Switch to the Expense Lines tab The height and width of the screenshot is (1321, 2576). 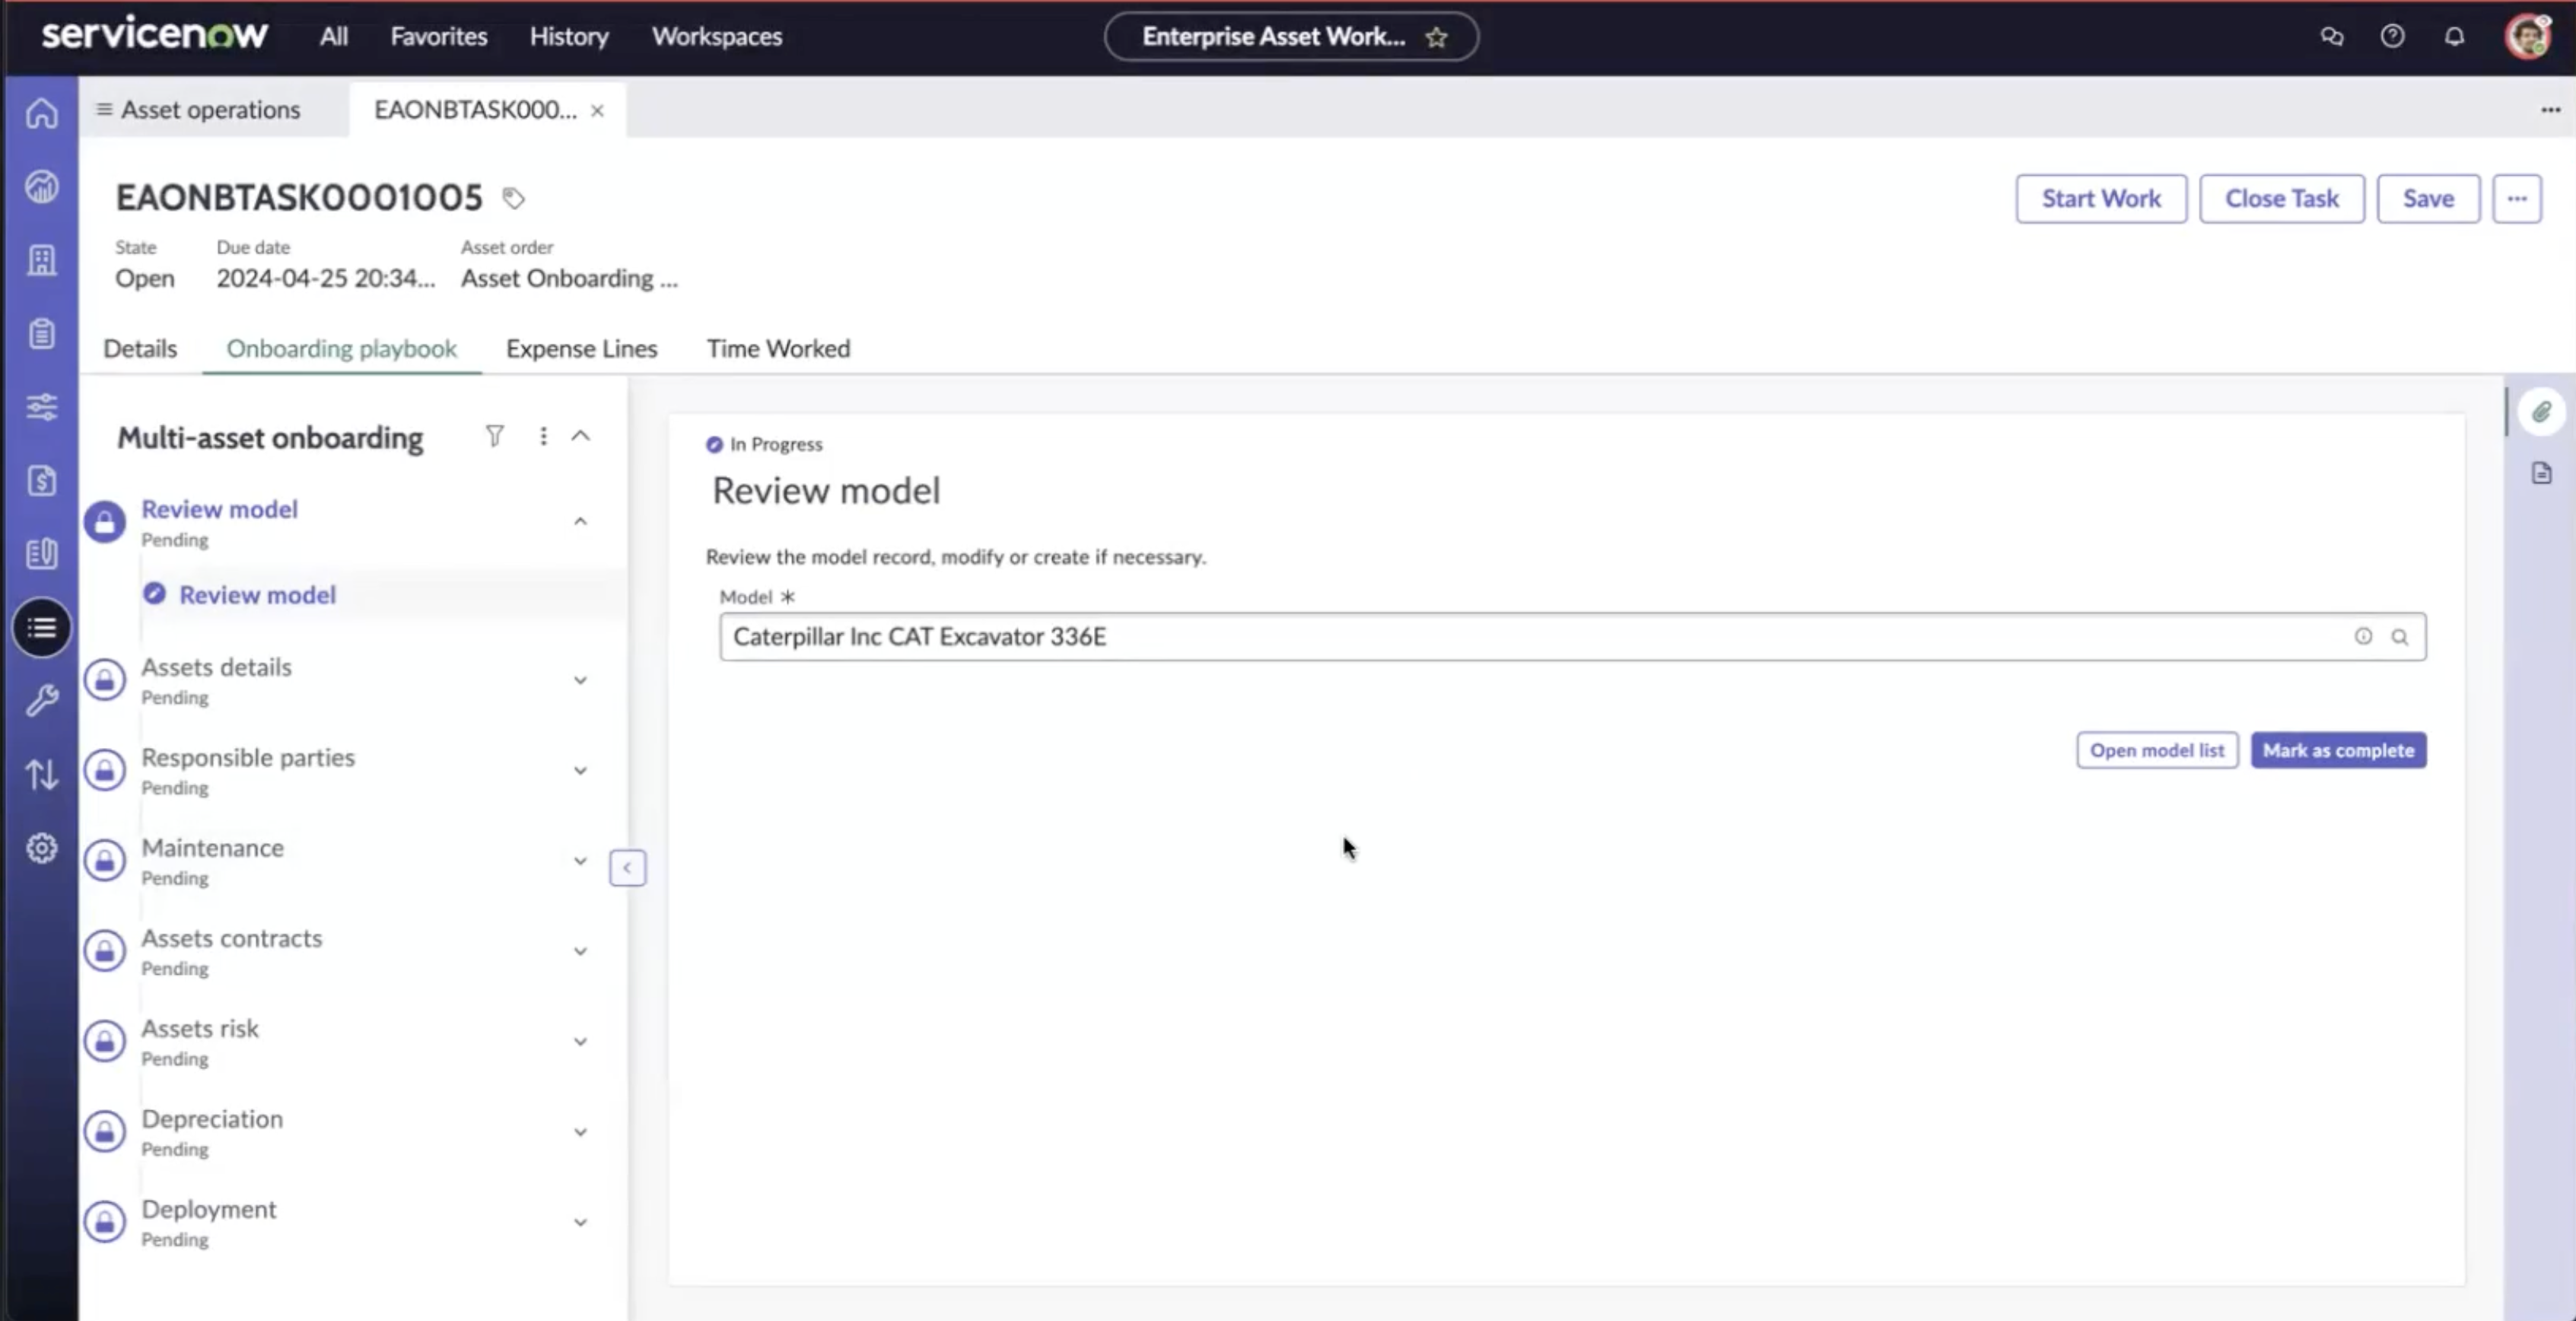coord(581,348)
